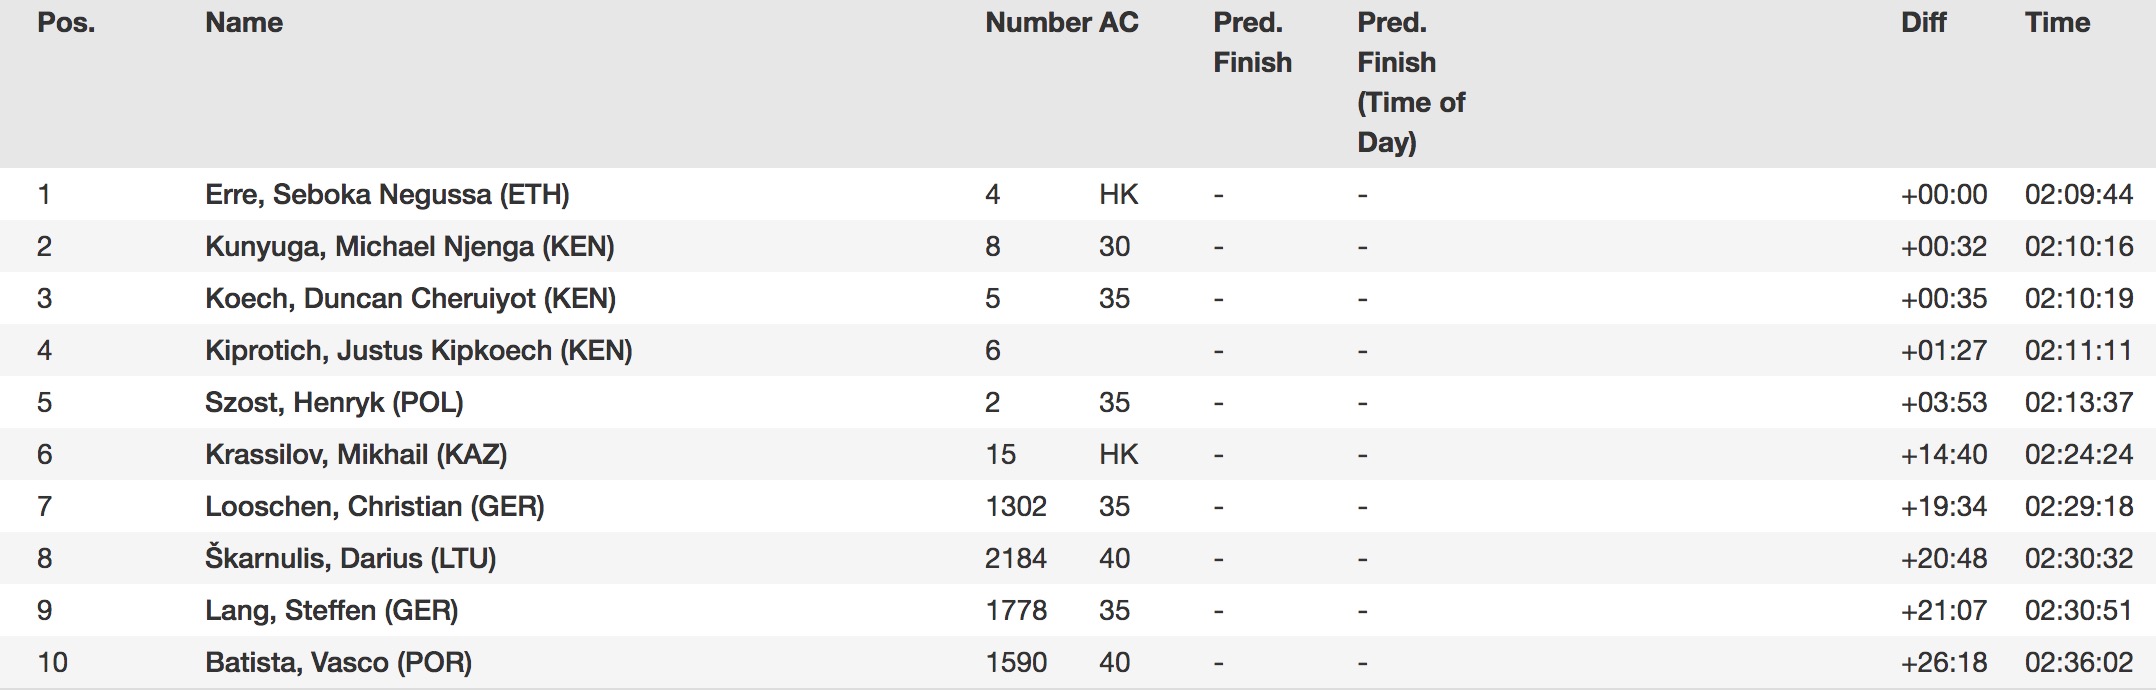The height and width of the screenshot is (690, 2156).
Task: Click the Time column header
Action: click(x=2057, y=23)
